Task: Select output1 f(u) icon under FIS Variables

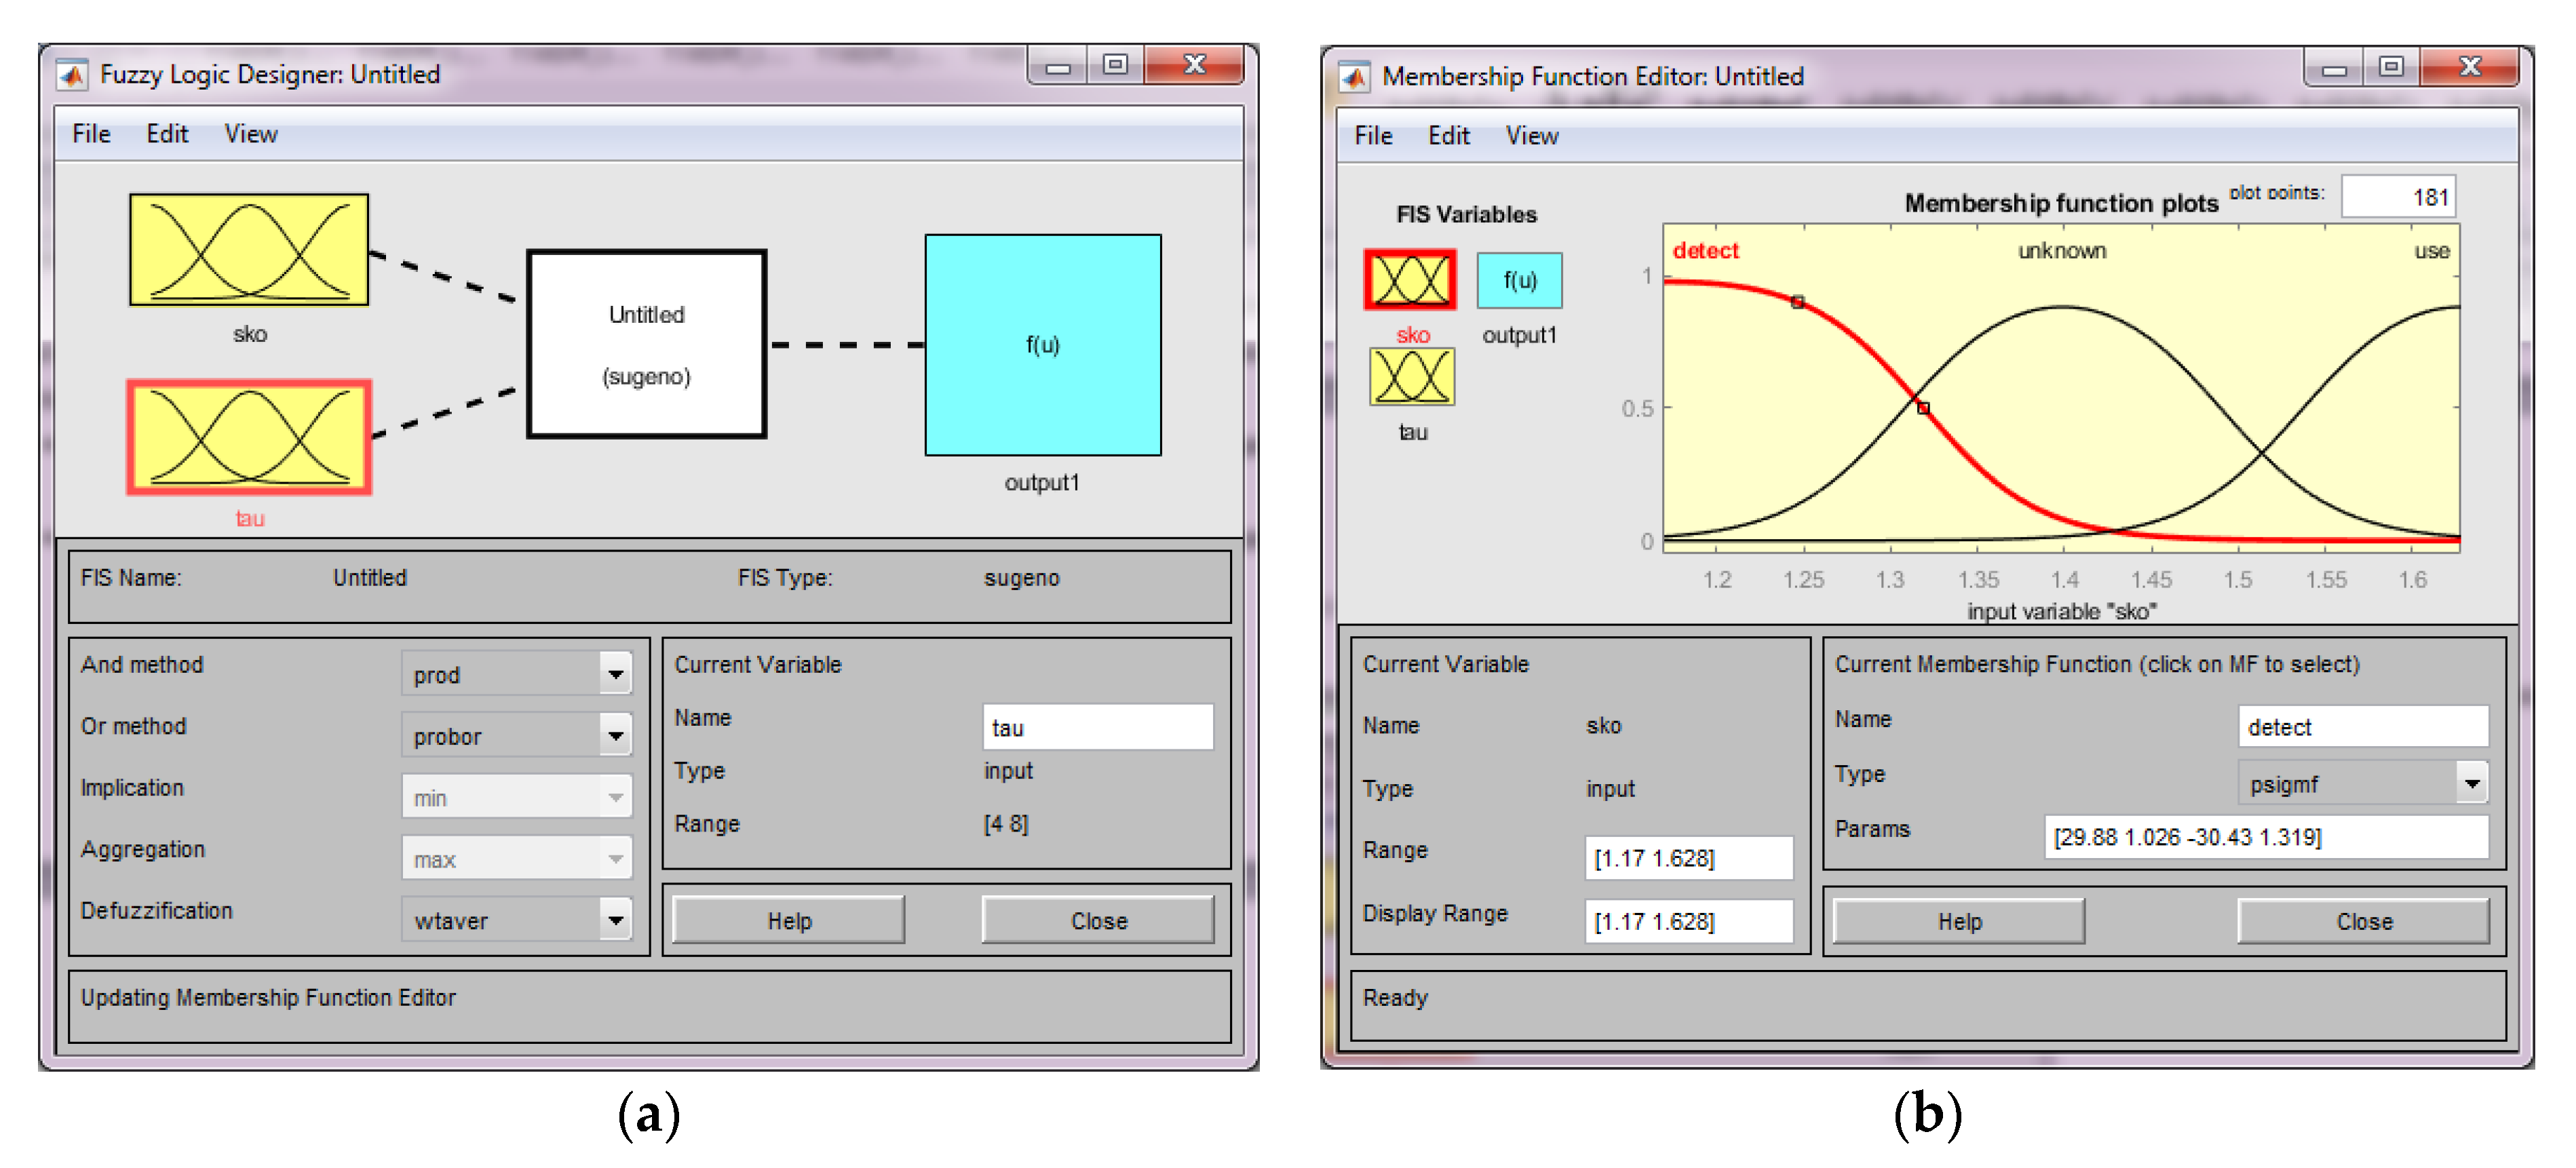Action: point(1518,280)
